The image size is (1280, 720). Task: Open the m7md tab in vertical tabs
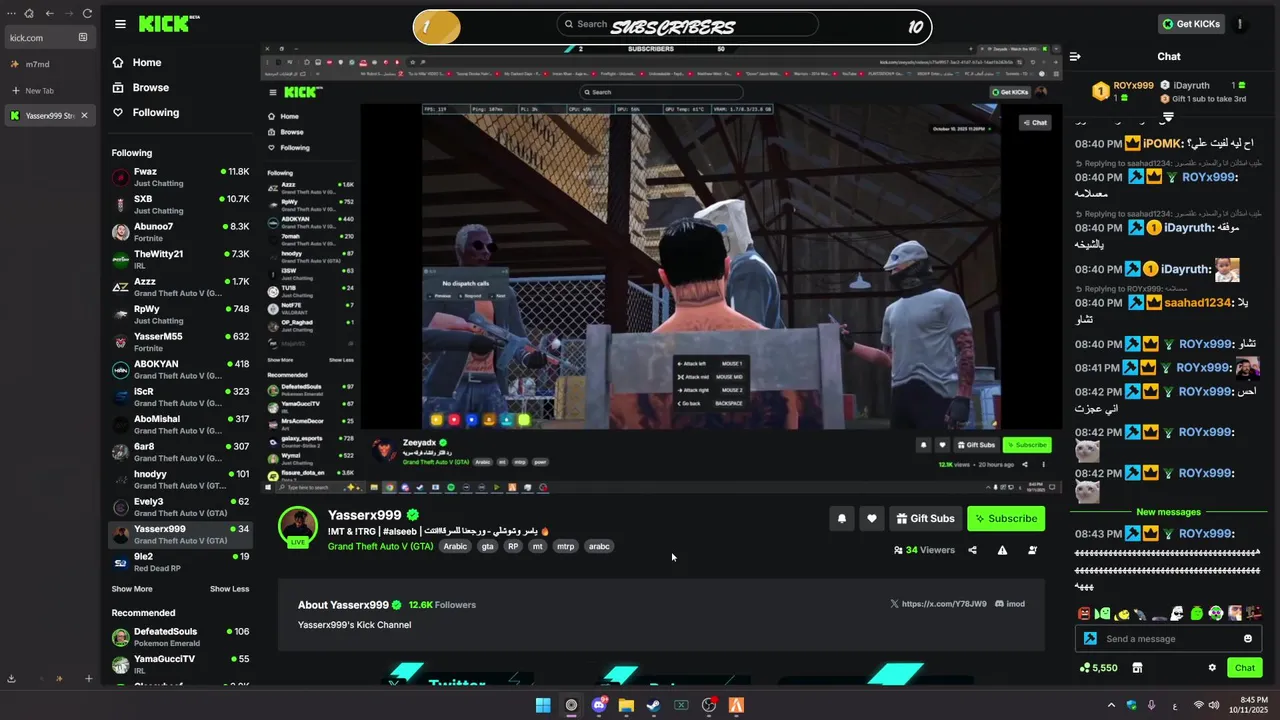tap(50, 64)
